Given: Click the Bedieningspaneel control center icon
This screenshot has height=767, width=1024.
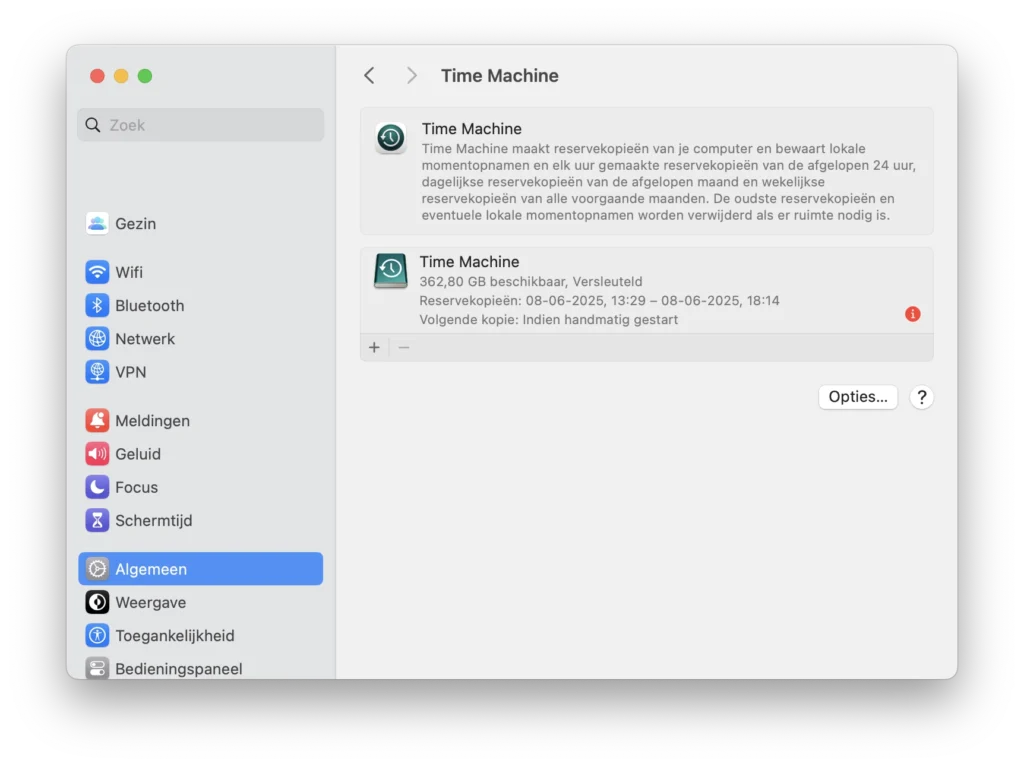Looking at the screenshot, I should (x=97, y=668).
